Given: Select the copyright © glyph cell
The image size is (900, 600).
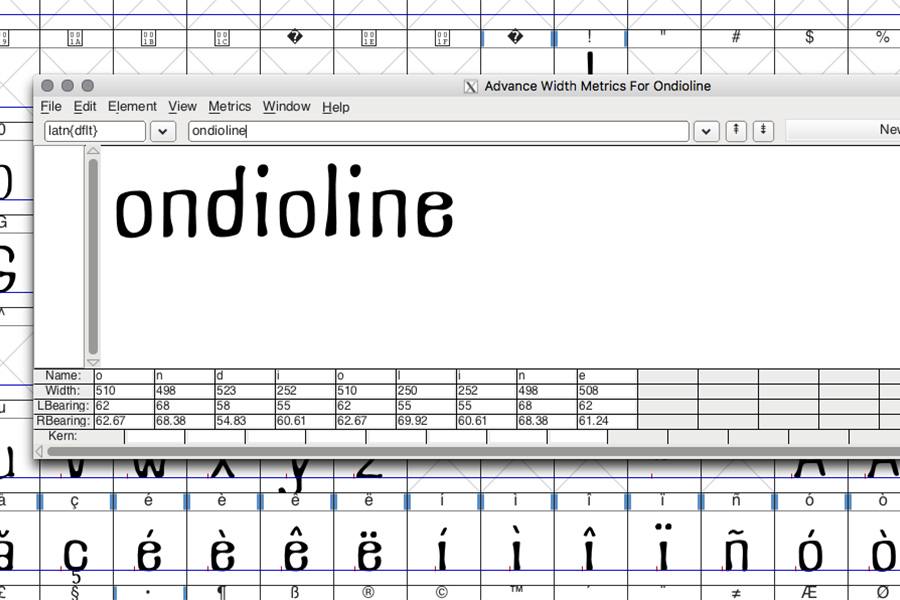Looking at the screenshot, I should click(x=443, y=593).
